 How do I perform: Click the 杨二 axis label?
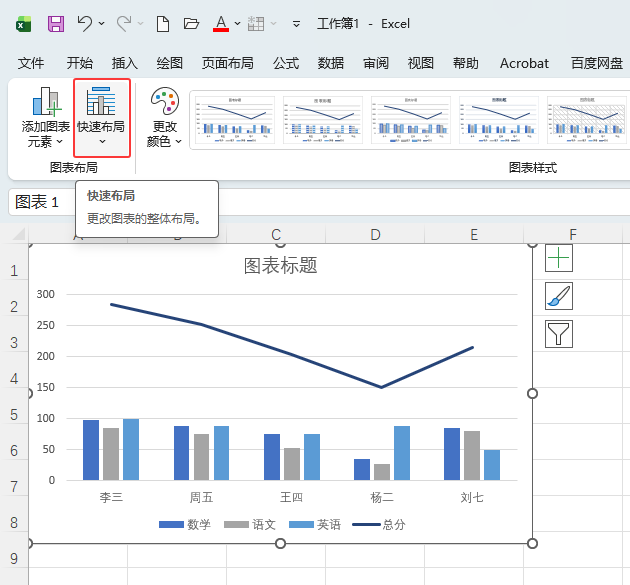coord(382,497)
